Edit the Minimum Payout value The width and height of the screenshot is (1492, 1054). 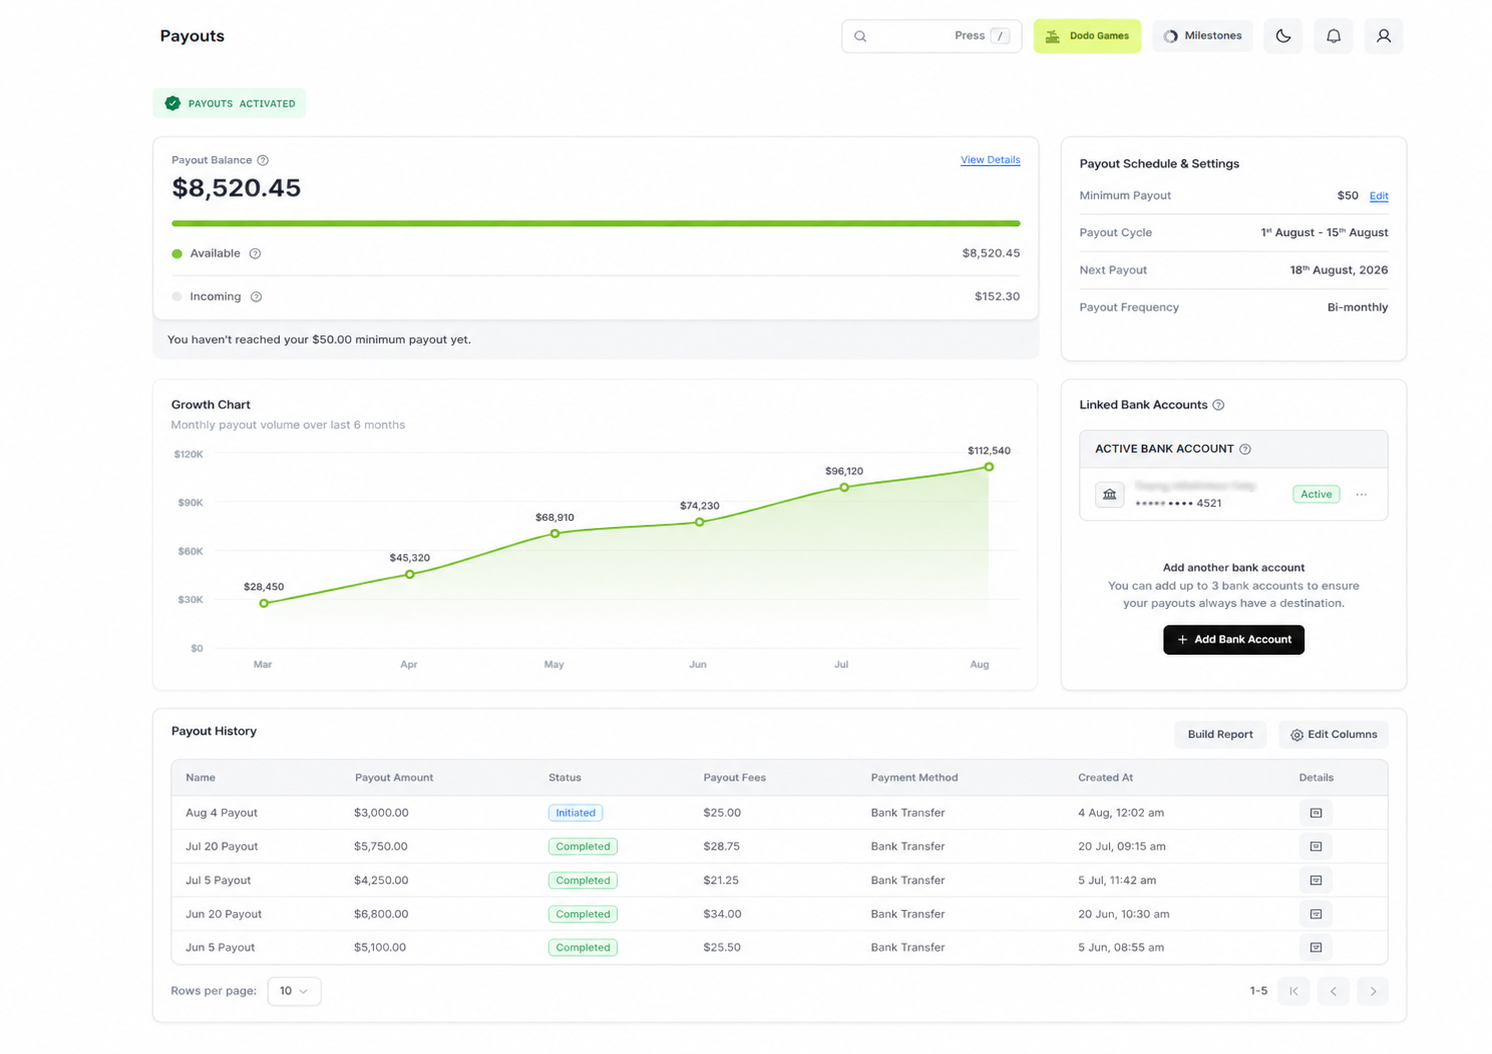click(x=1378, y=196)
